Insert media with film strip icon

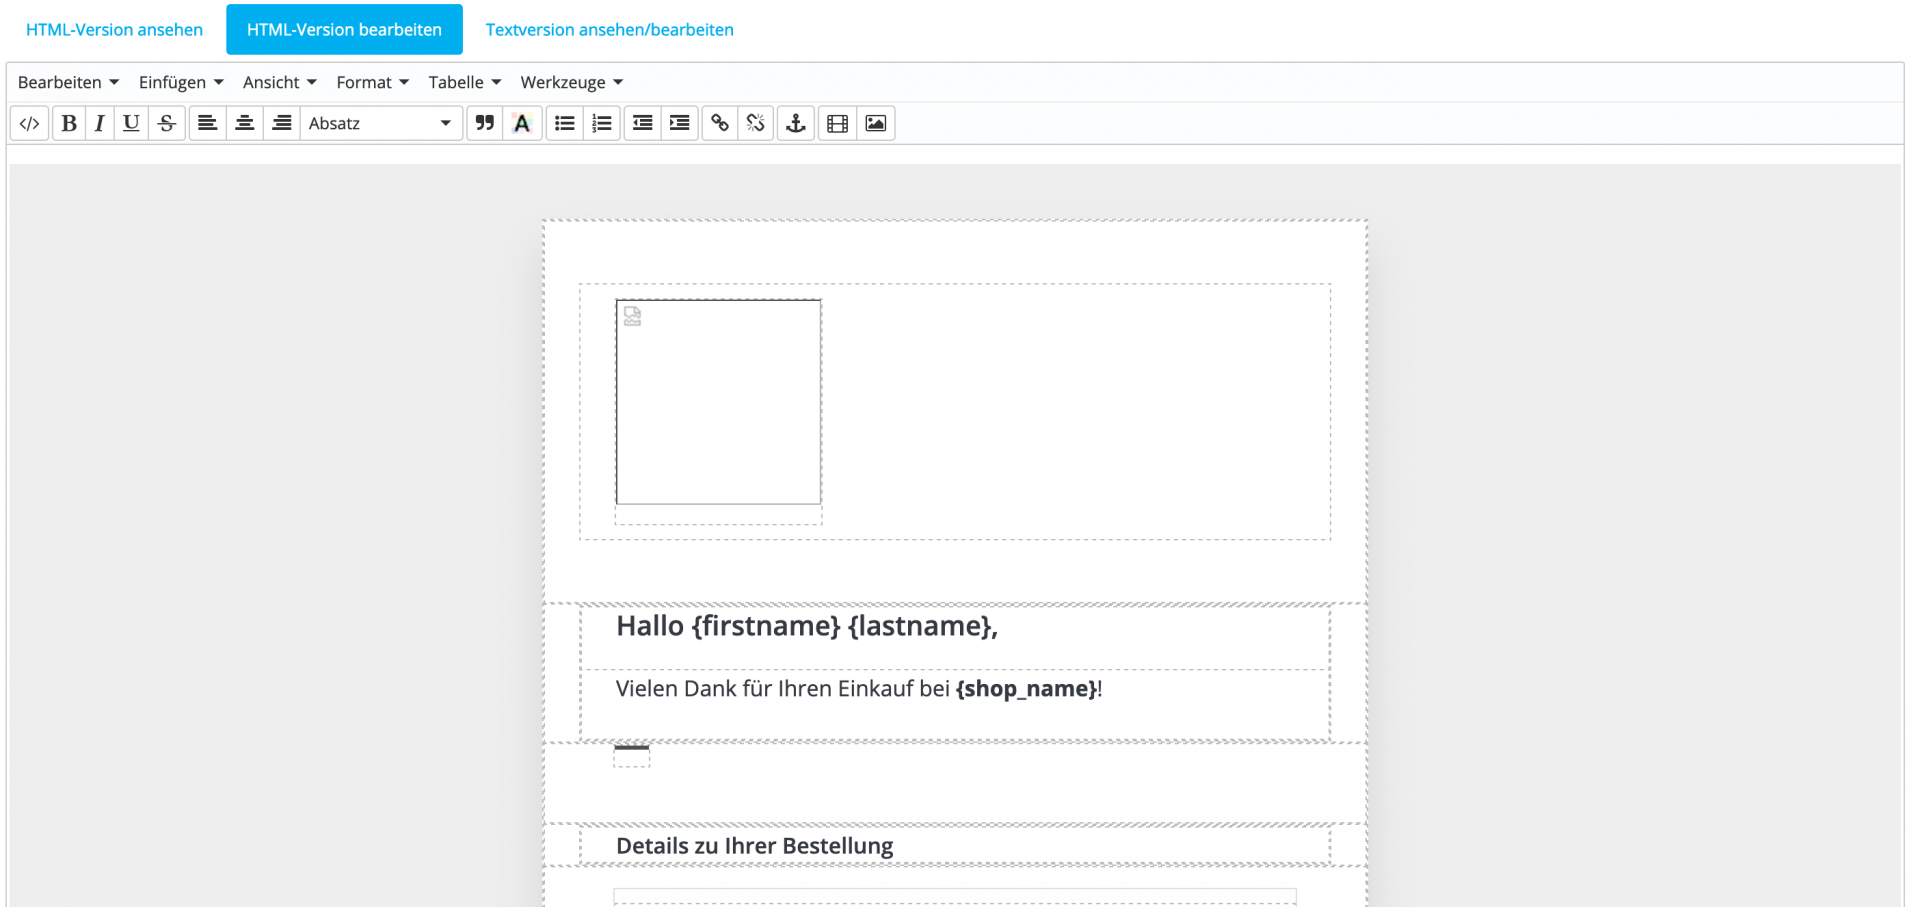click(838, 123)
